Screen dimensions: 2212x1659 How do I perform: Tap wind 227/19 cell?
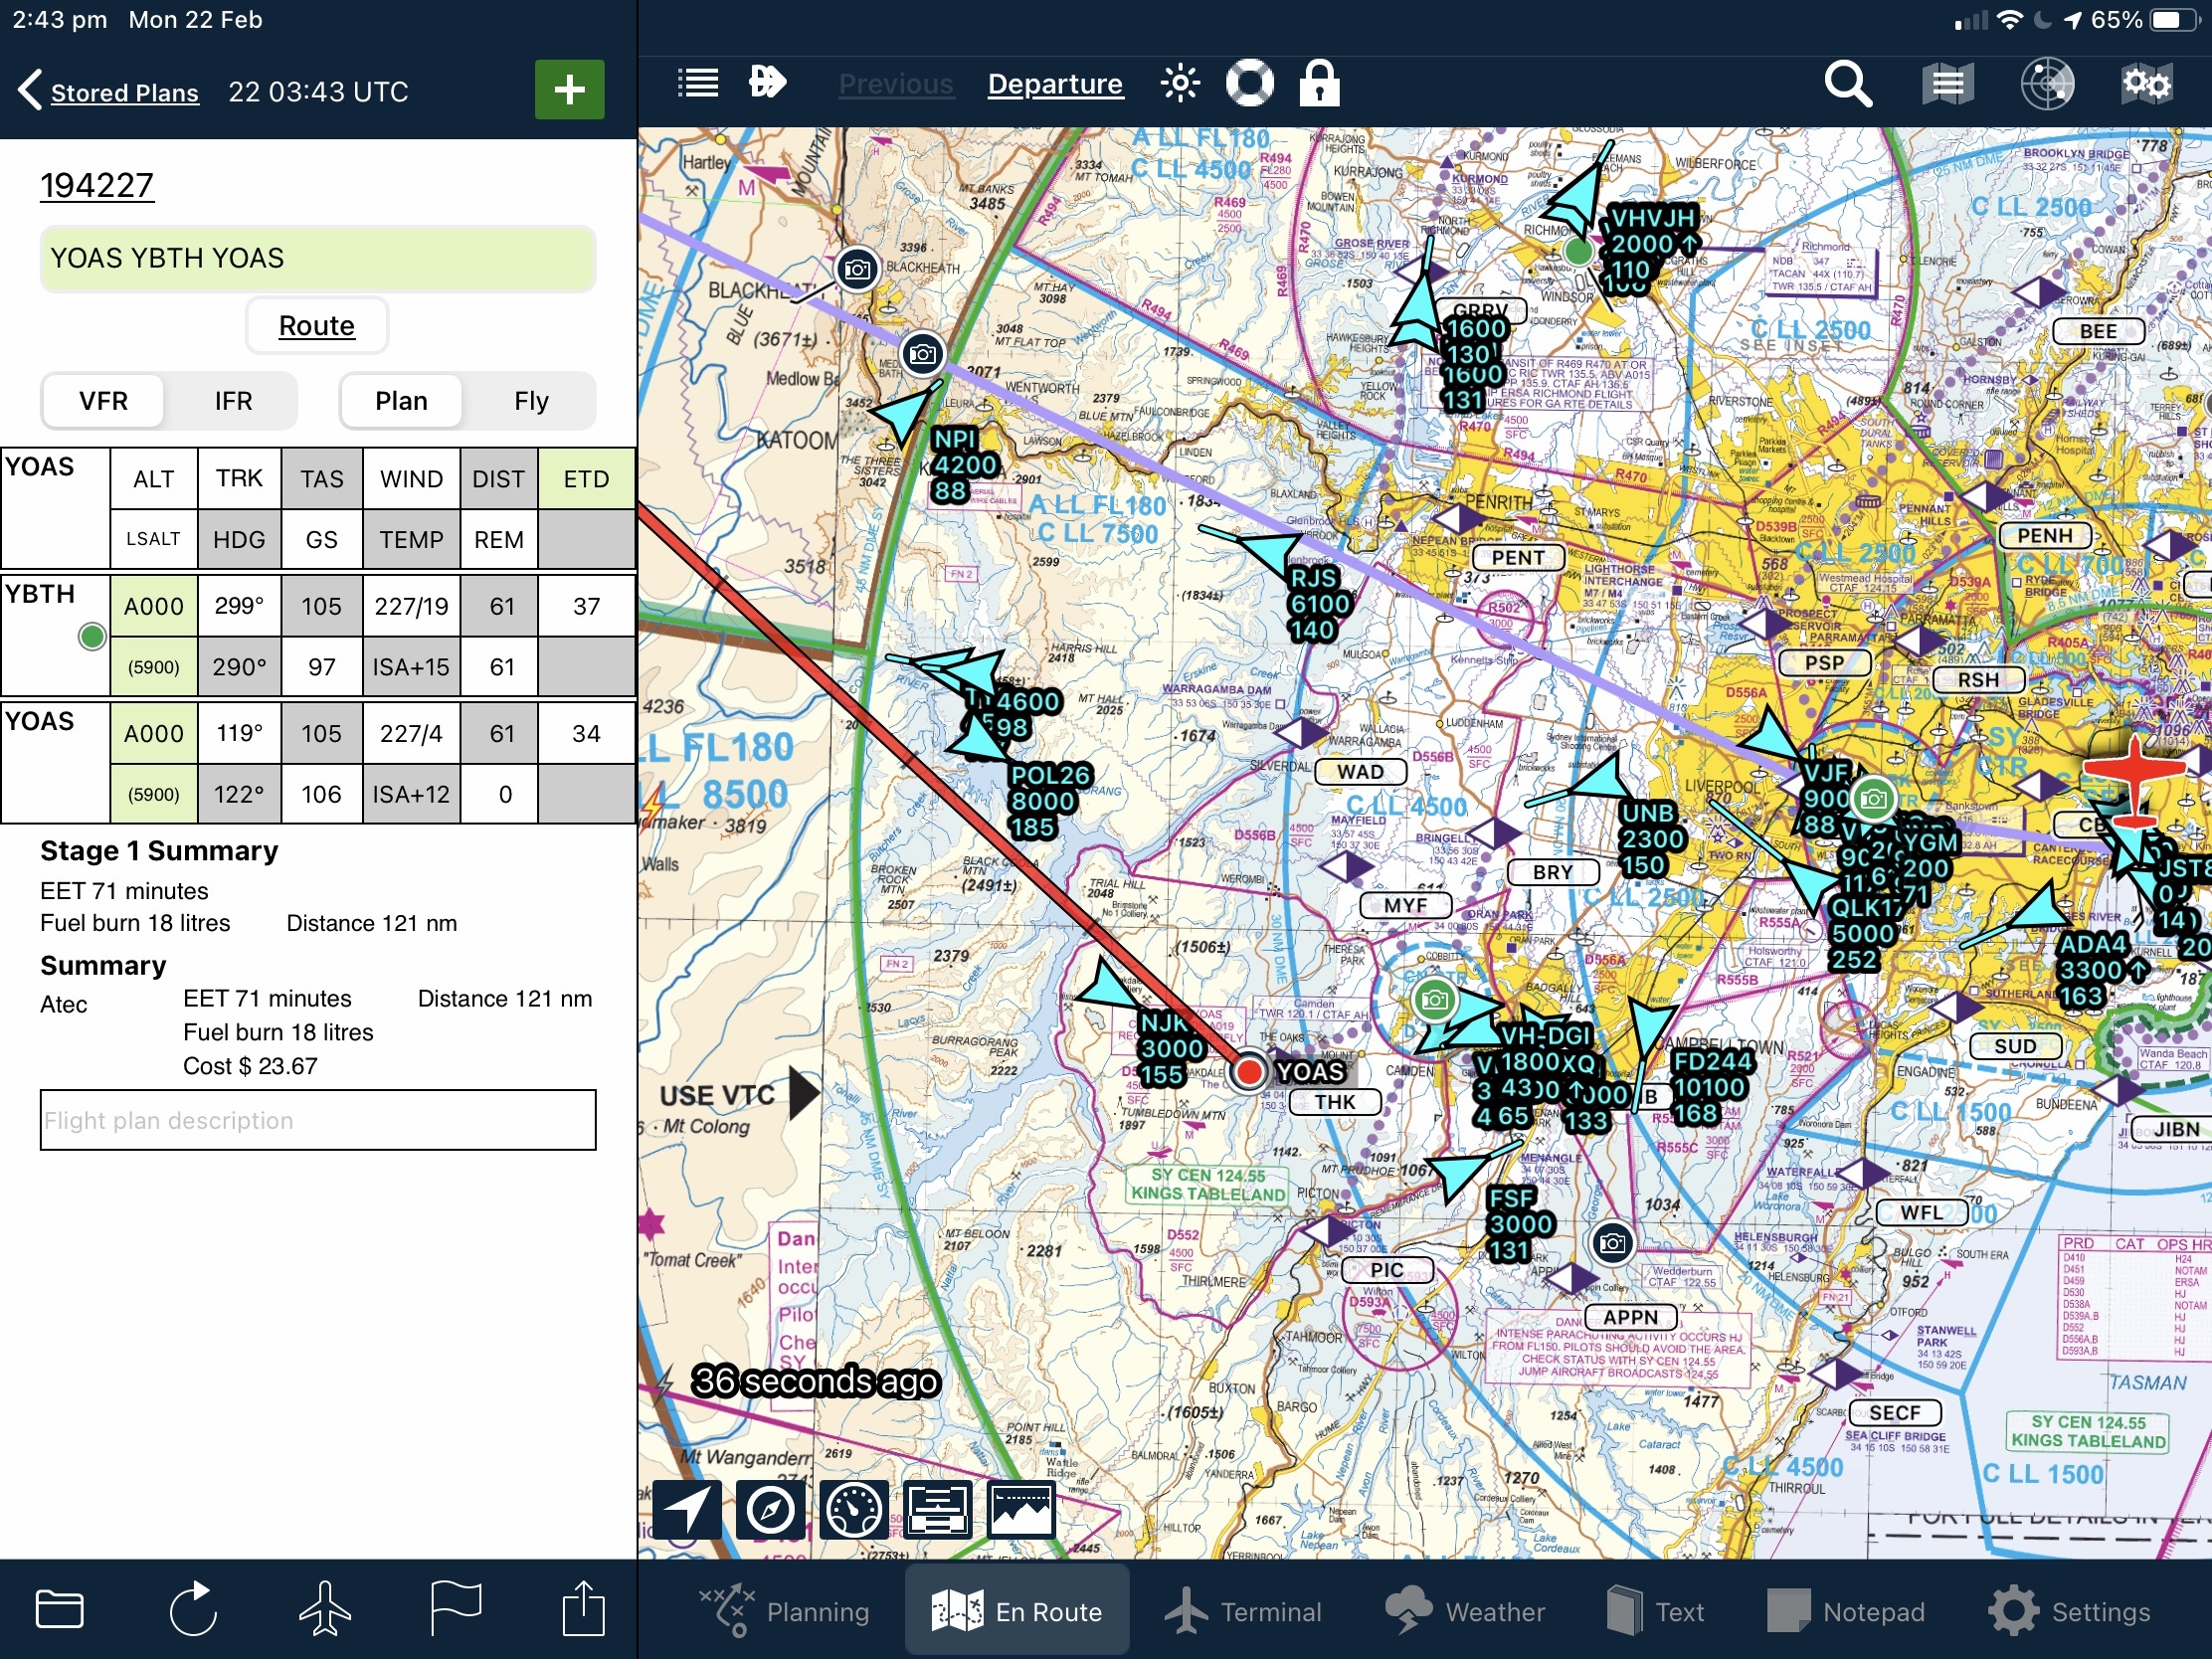411,607
